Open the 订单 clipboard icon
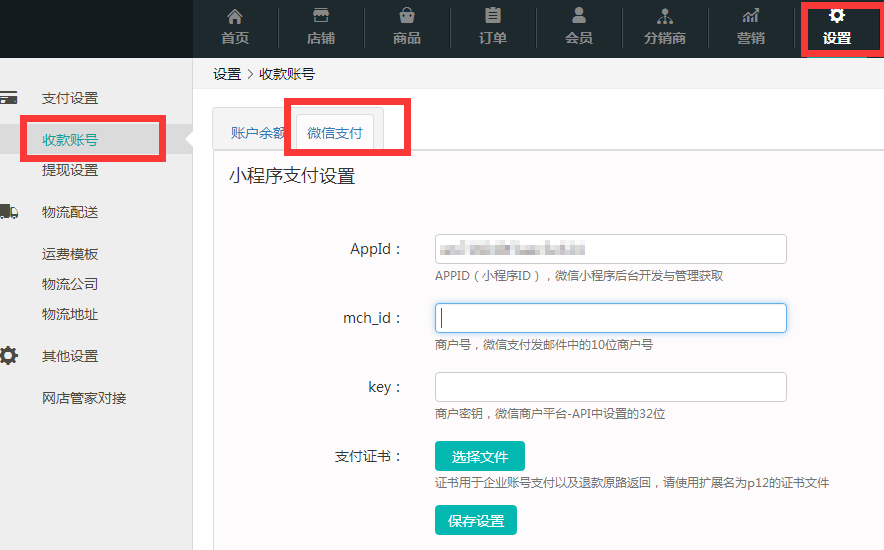884x550 pixels. (x=493, y=17)
